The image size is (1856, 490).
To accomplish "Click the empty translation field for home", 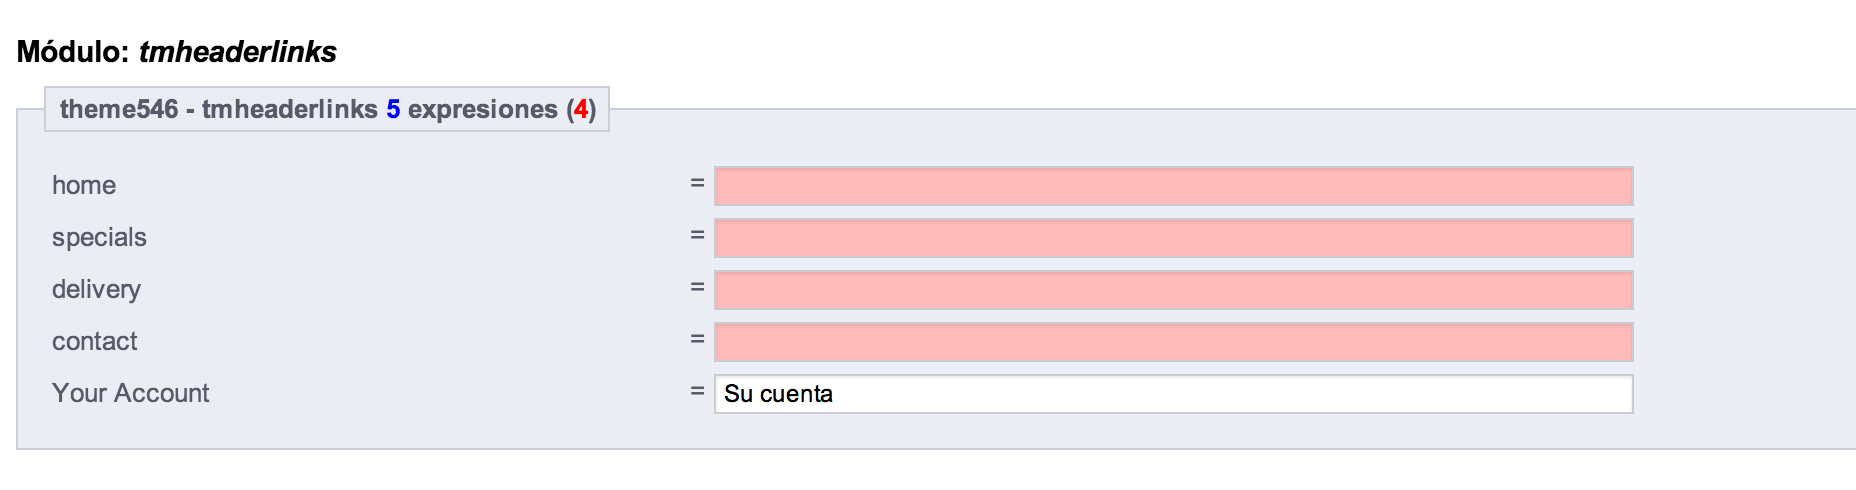I will (x=1173, y=186).
